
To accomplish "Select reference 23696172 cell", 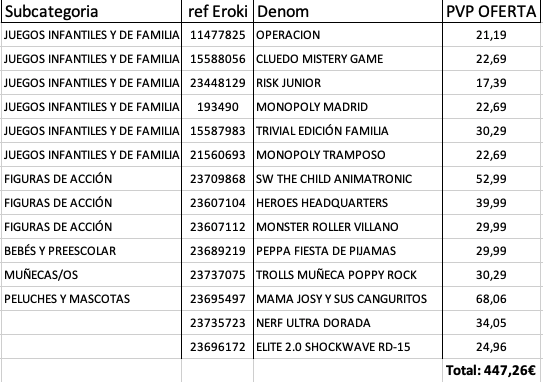I will click(x=217, y=347).
